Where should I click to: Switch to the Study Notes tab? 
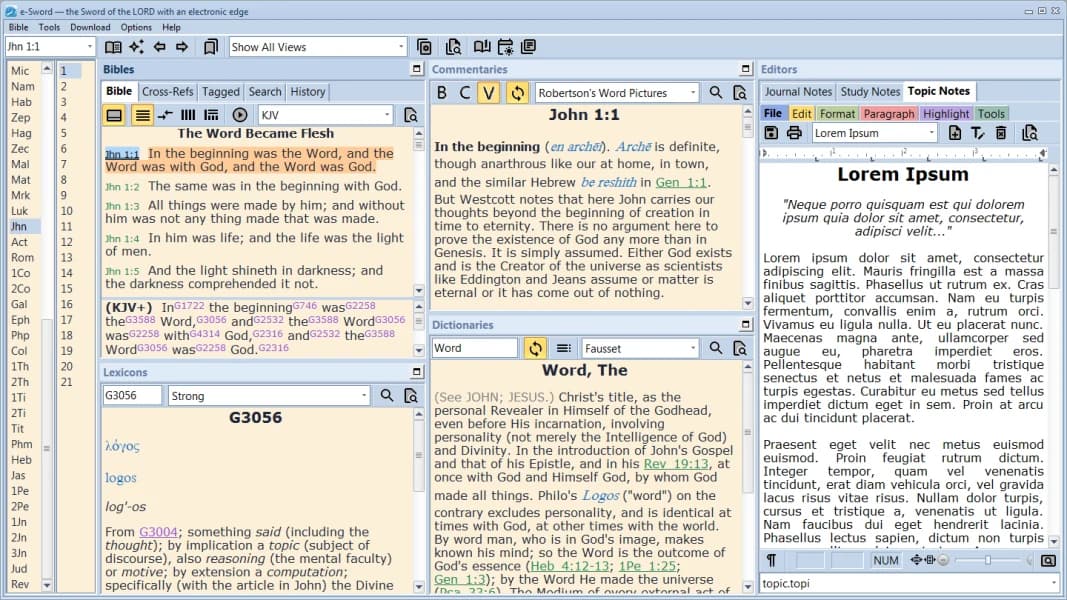point(870,91)
